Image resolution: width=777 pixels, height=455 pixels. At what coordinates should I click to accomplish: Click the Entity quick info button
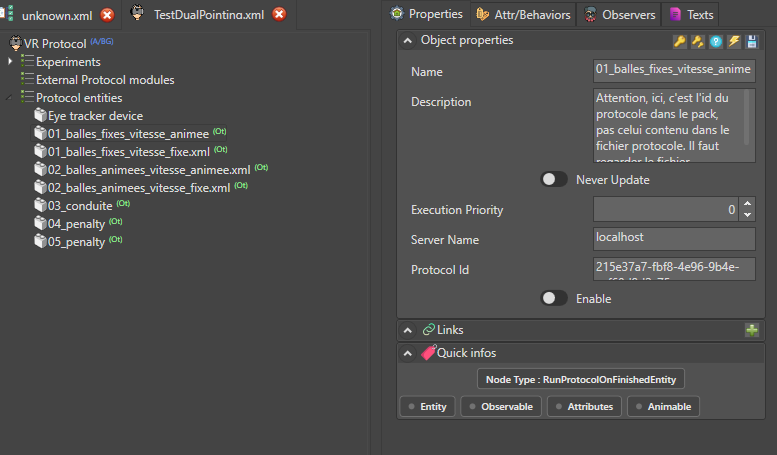427,406
